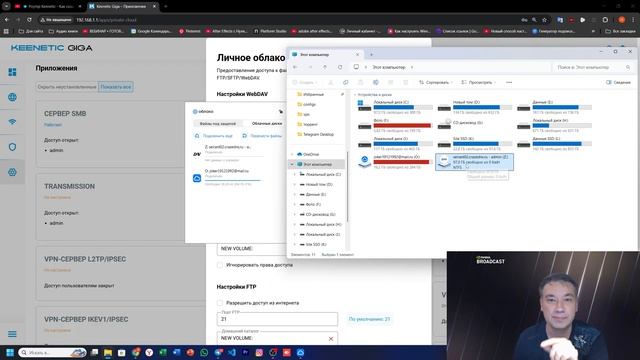640x360 pixels.
Task: Click the Windows taskbar search box
Action: (x=52, y=352)
